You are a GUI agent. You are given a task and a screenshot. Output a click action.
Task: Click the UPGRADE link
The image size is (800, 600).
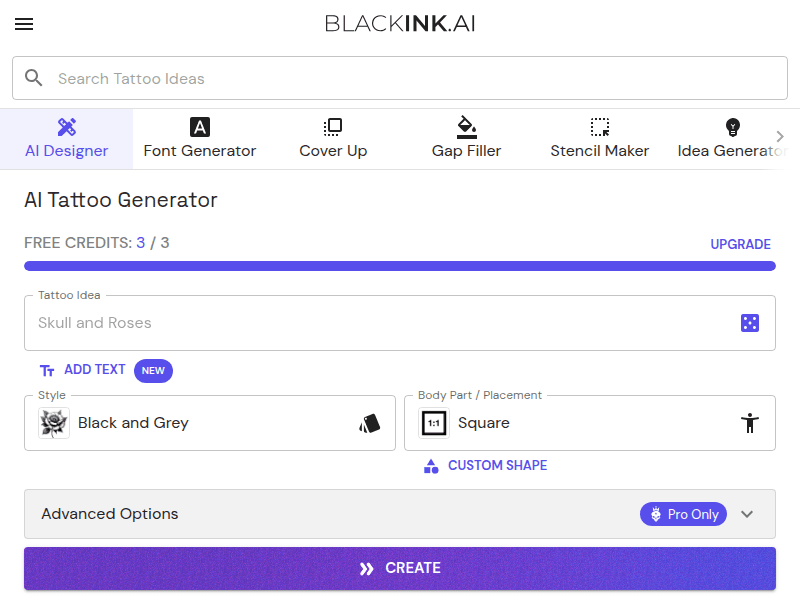pos(740,244)
